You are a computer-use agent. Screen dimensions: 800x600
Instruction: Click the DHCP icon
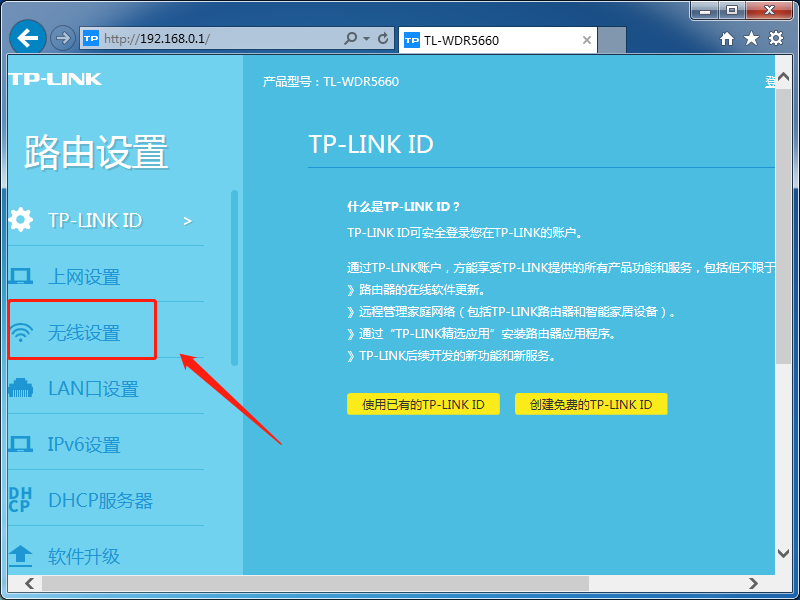(x=20, y=499)
